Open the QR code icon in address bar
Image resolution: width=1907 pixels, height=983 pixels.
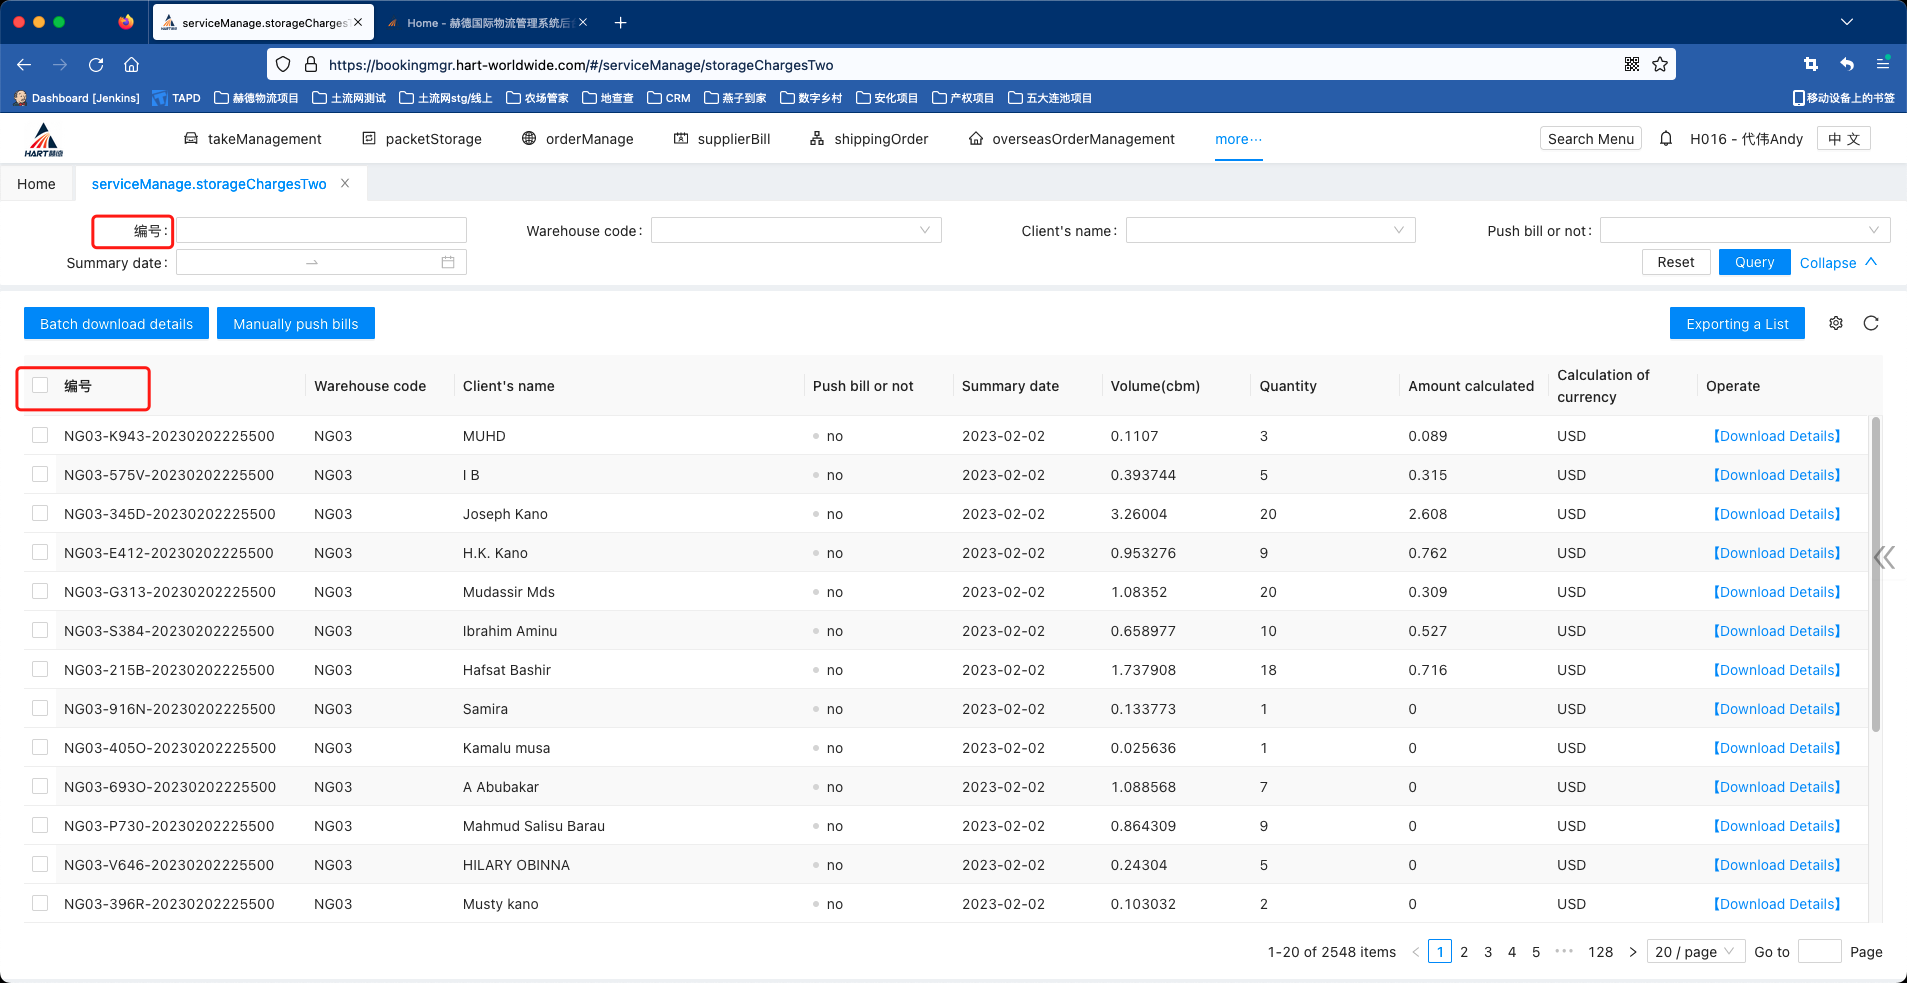(x=1632, y=65)
